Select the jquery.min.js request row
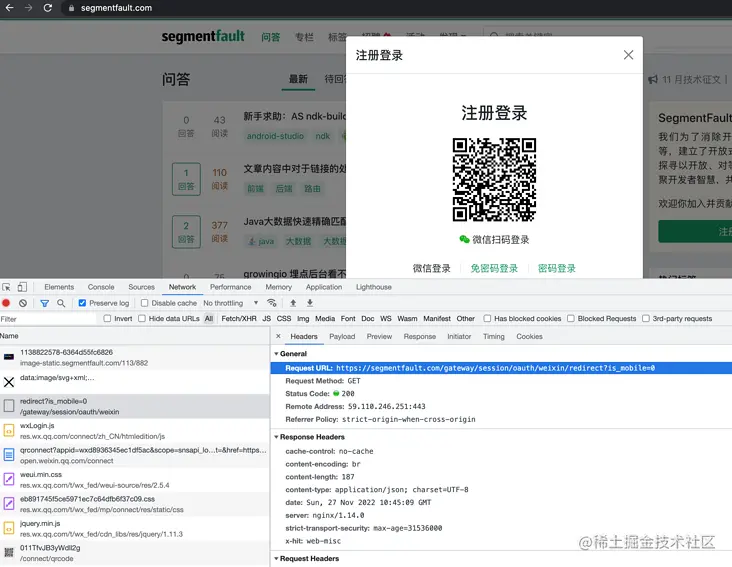This screenshot has height=567, width=732. 135,528
